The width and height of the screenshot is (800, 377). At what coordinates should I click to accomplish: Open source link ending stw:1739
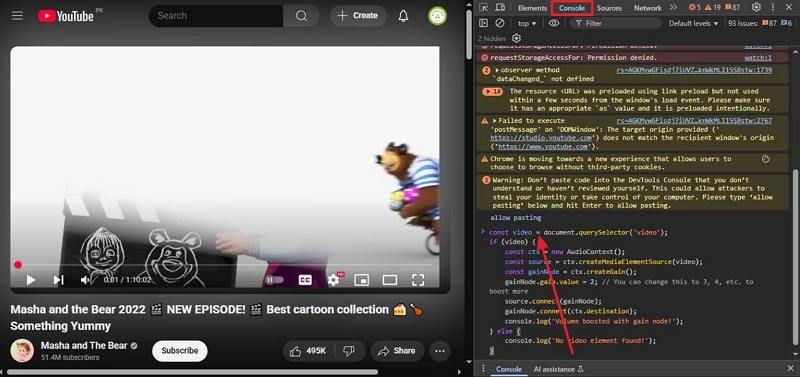[694, 70]
